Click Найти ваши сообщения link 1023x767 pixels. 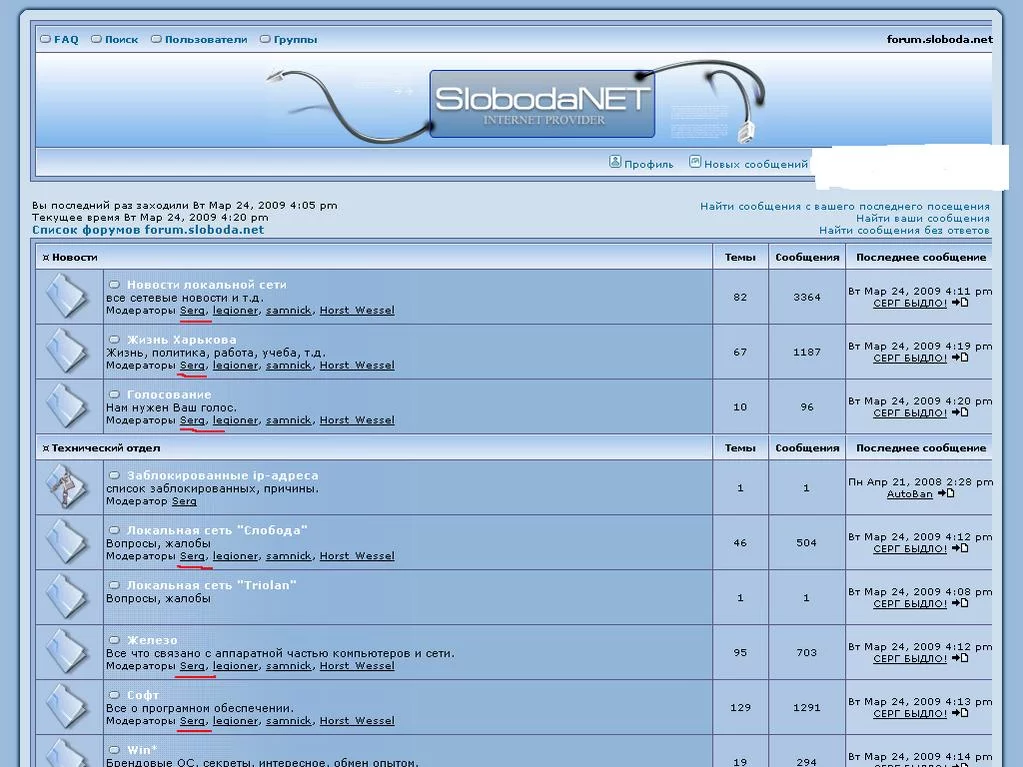coord(922,218)
